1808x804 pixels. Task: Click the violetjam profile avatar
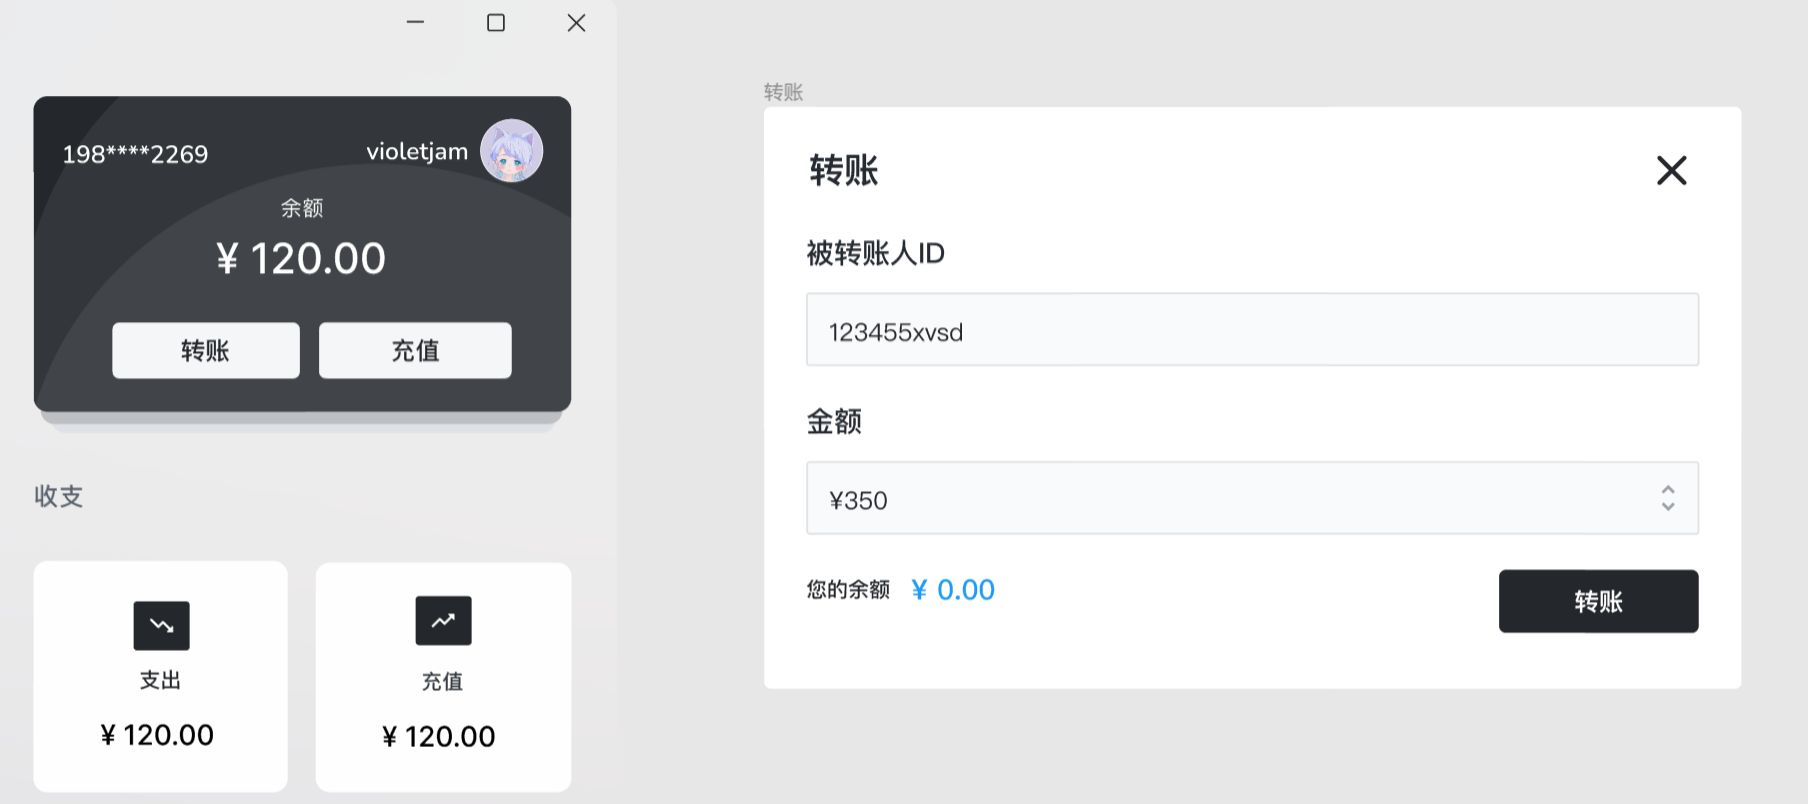pyautogui.click(x=511, y=151)
